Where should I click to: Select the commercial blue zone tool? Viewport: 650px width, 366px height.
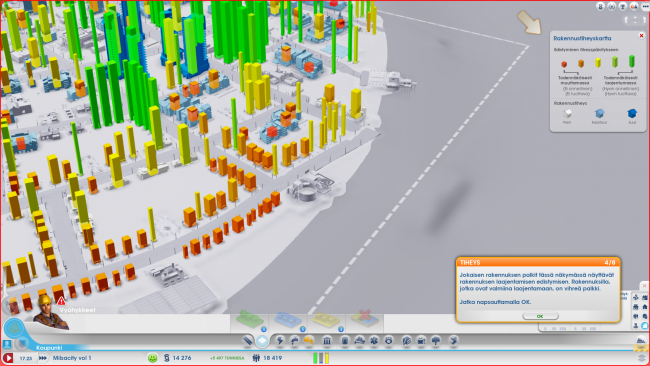[288, 320]
